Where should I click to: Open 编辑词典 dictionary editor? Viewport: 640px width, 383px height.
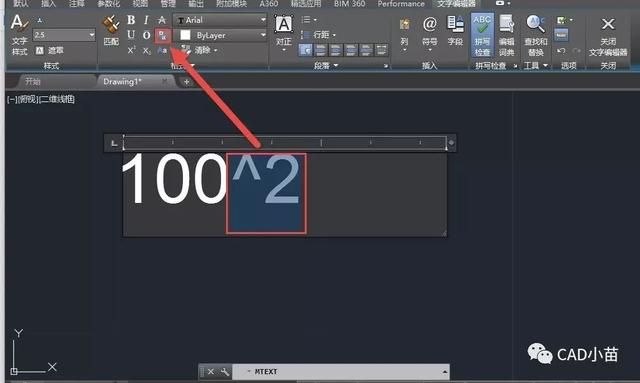pyautogui.click(x=507, y=35)
